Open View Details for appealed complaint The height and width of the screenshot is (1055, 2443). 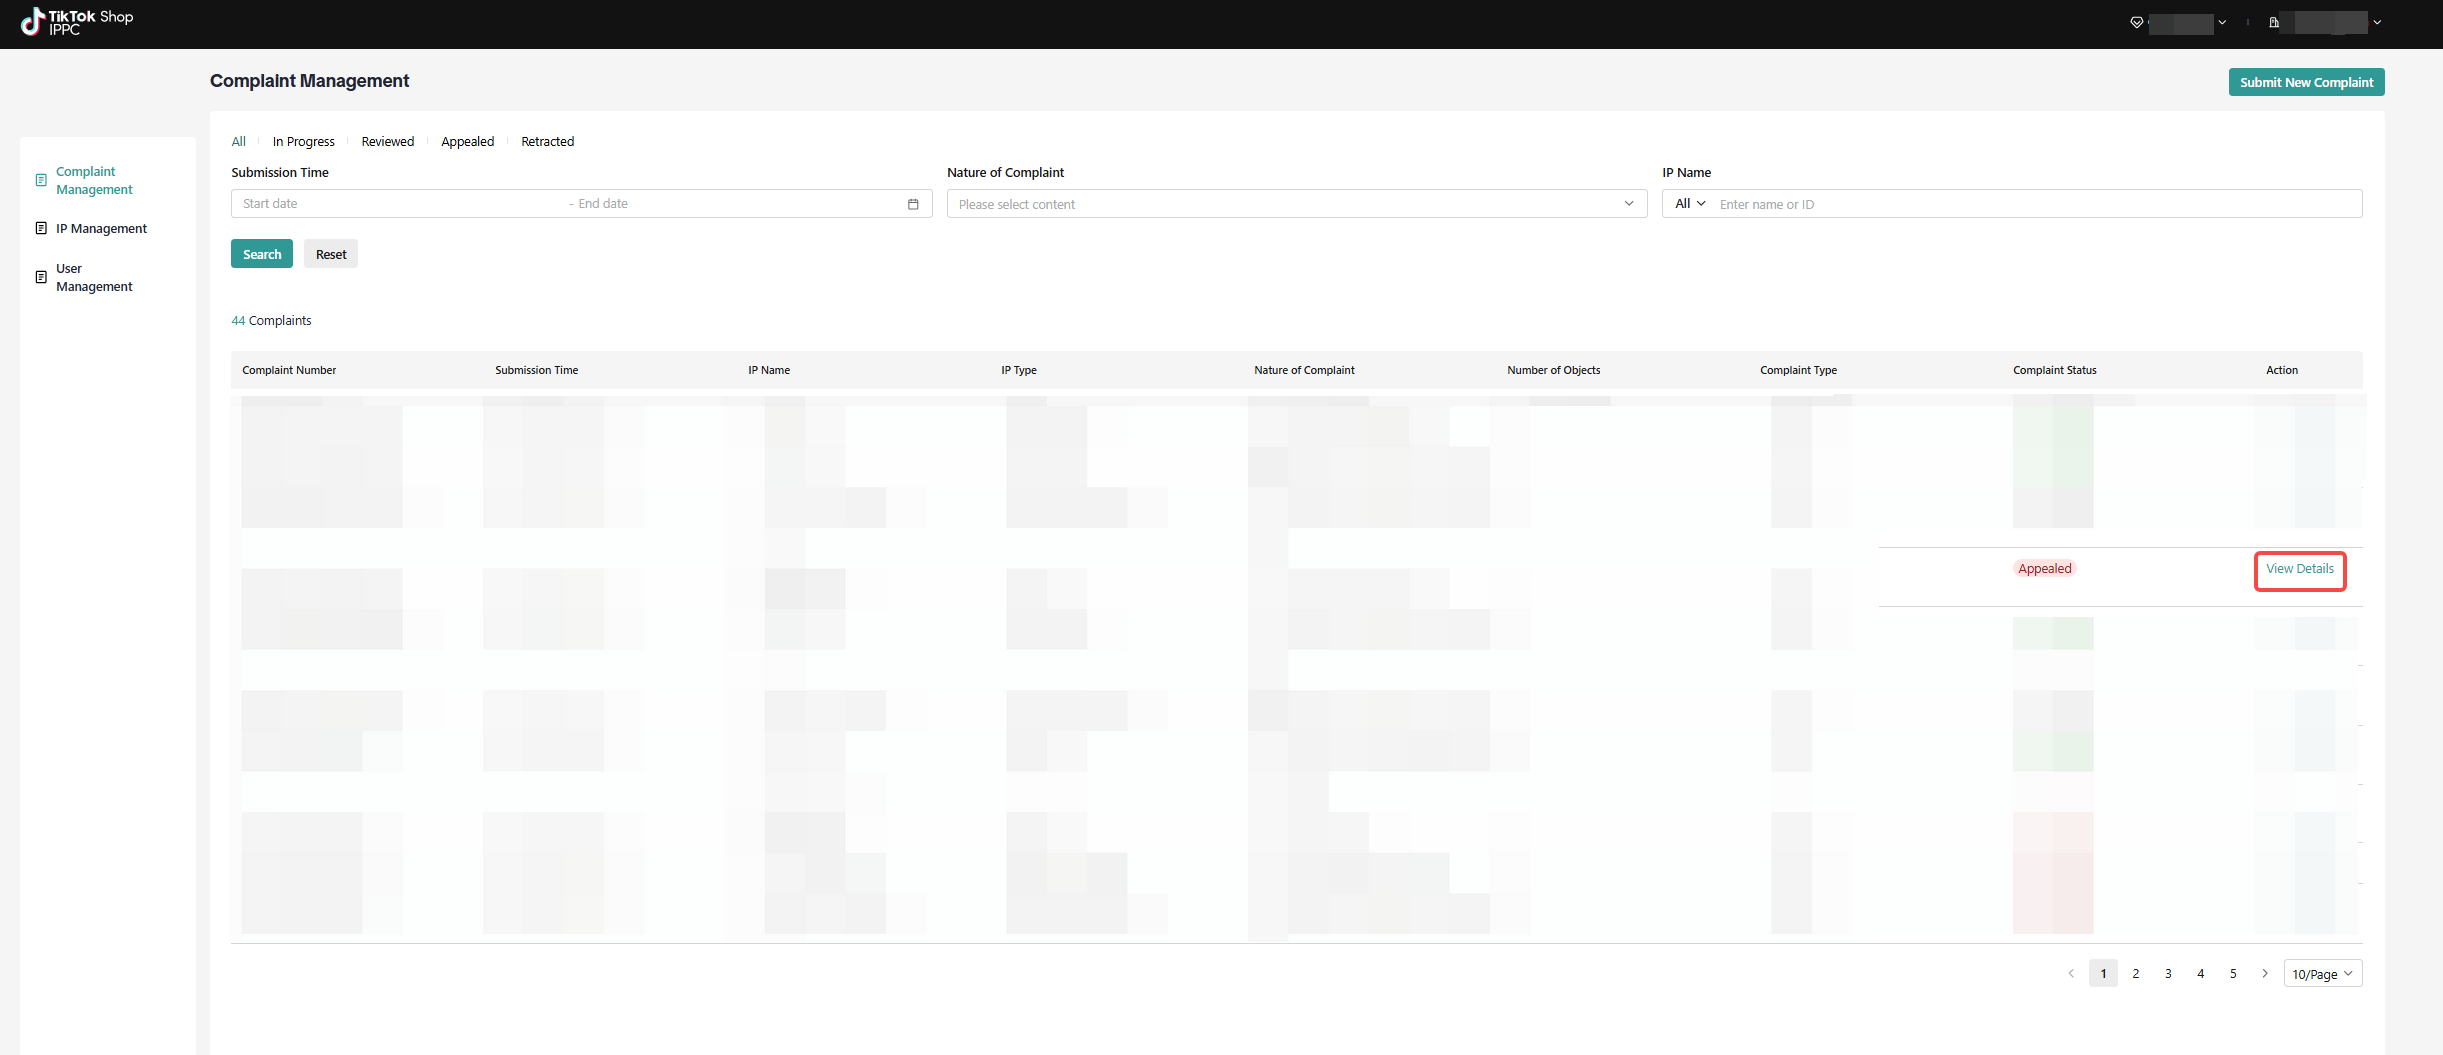click(x=2299, y=569)
